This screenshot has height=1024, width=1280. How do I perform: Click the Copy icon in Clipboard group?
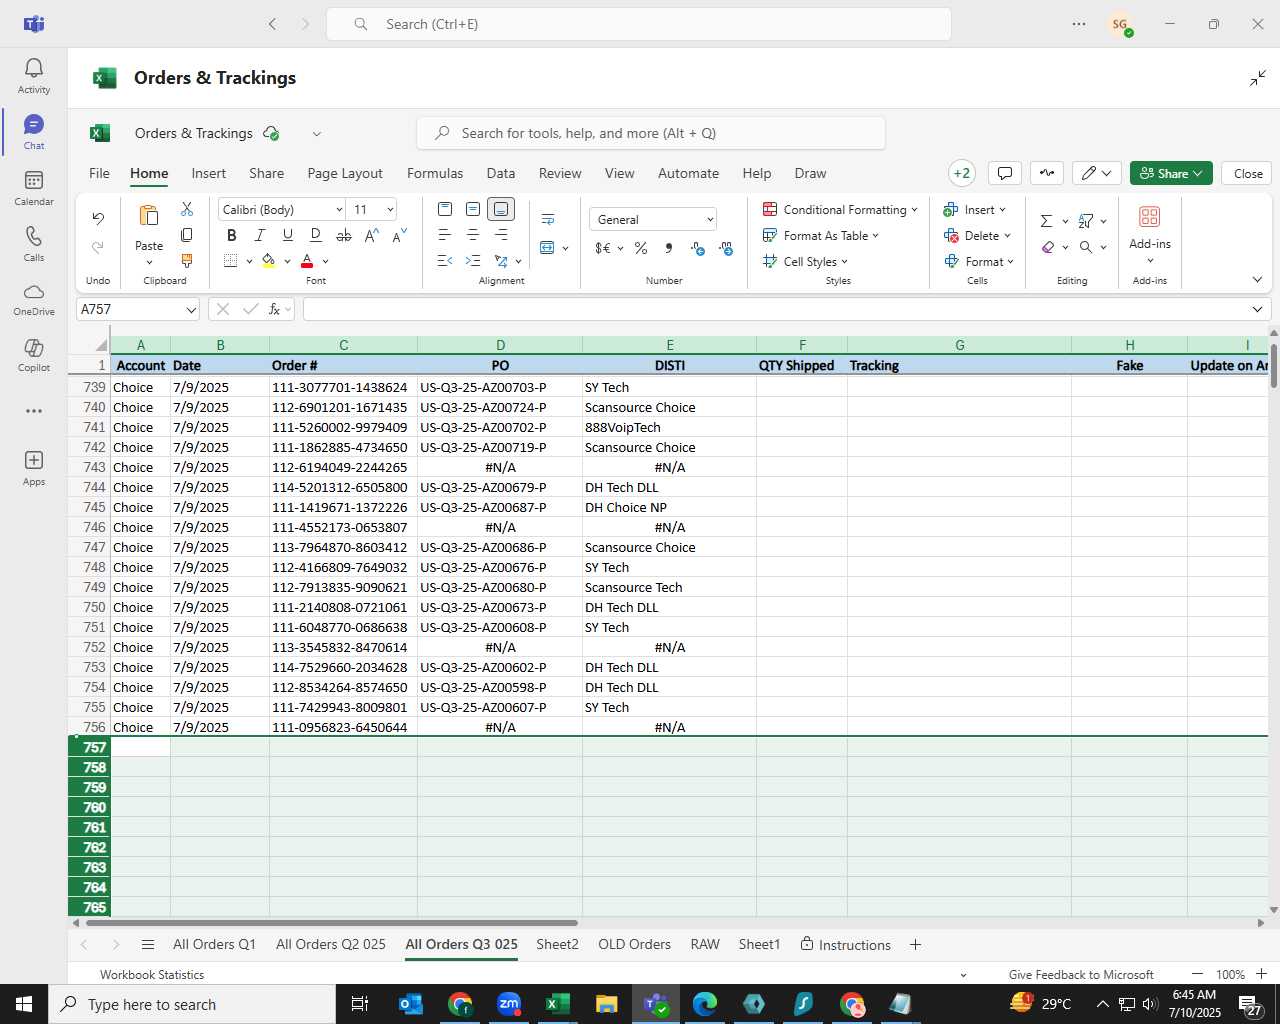pos(187,235)
